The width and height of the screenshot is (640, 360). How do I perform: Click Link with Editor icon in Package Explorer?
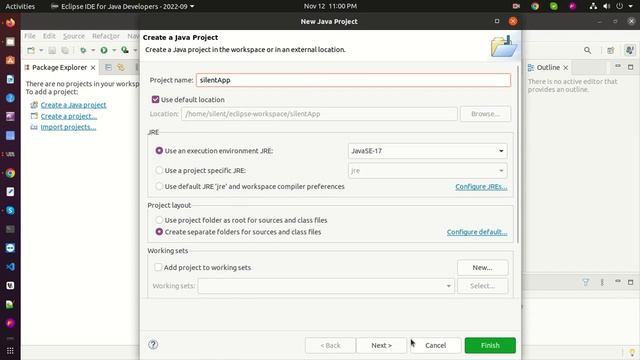pos(121,67)
